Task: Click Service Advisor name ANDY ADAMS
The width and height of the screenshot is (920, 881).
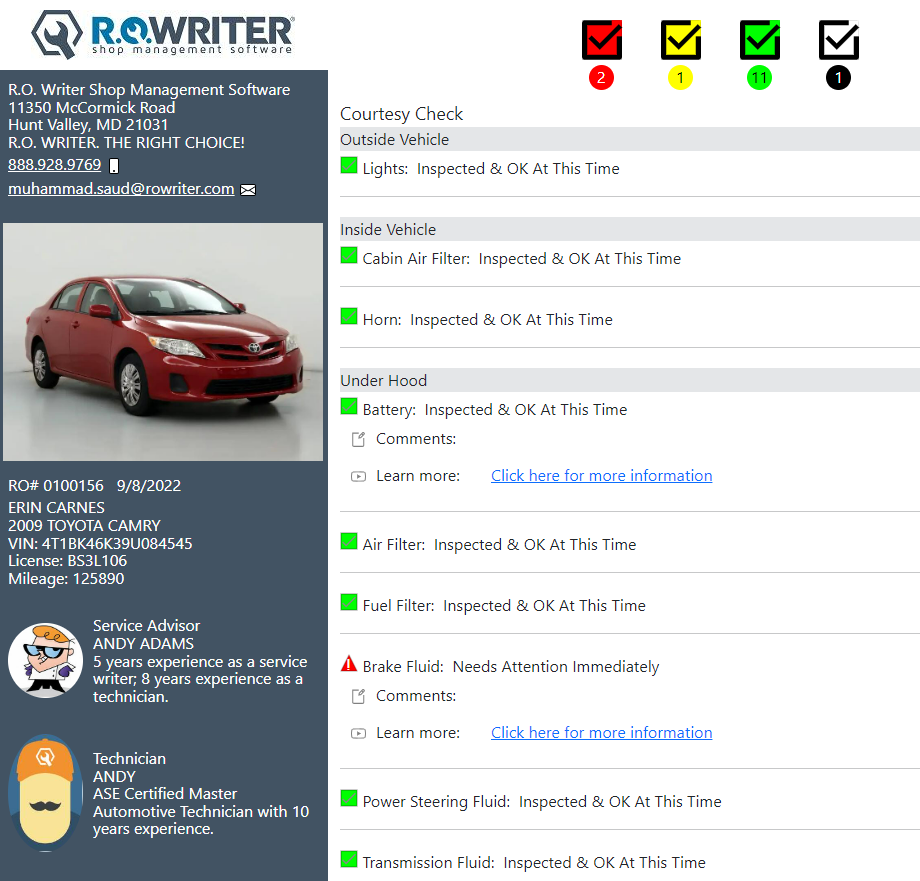Action: tap(143, 643)
